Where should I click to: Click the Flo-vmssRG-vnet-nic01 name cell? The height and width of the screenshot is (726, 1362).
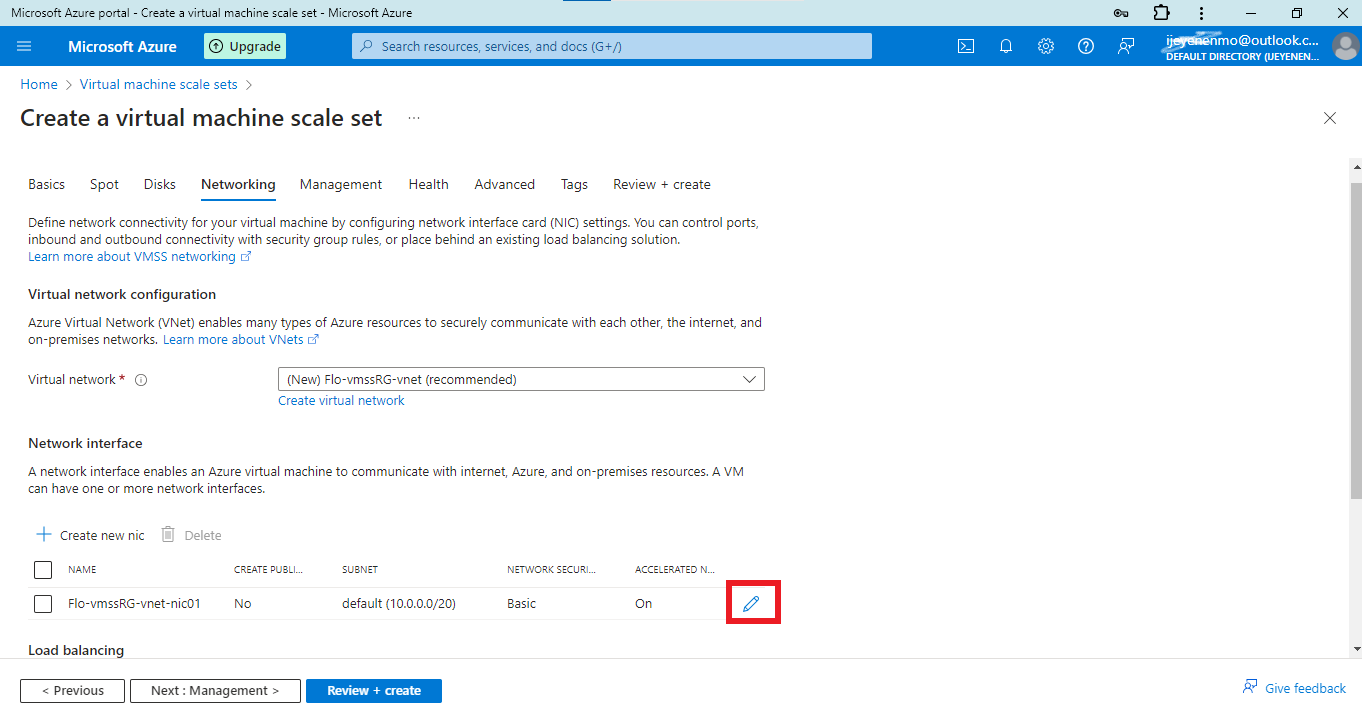point(134,603)
